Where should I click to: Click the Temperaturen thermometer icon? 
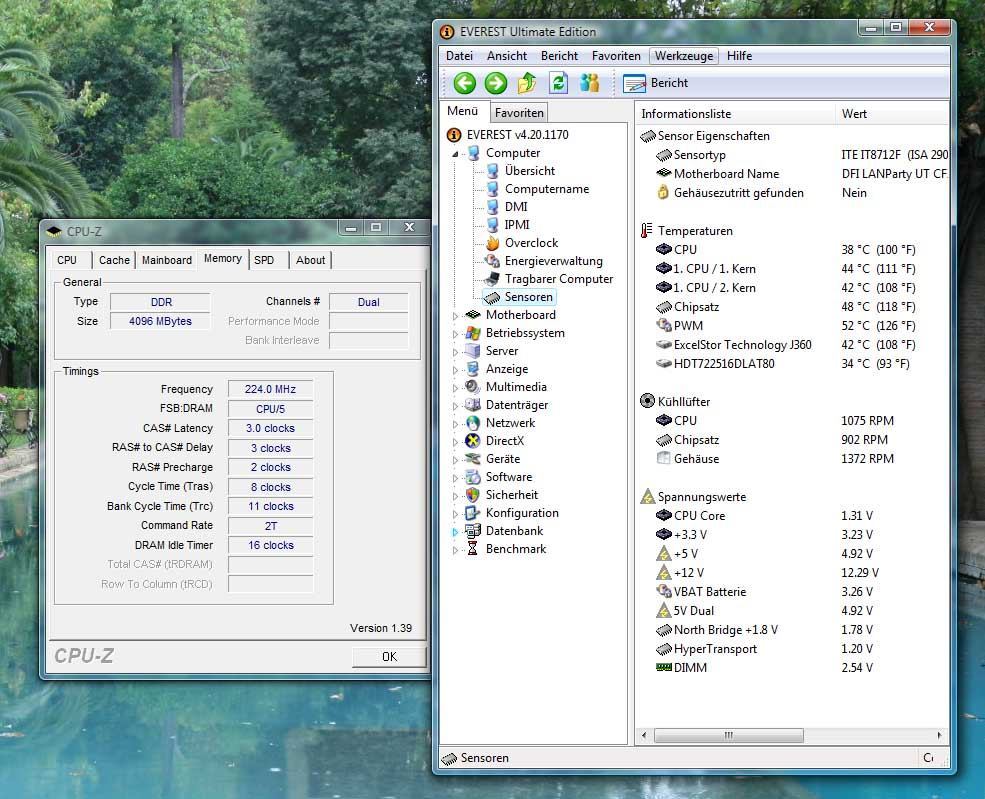pos(646,231)
